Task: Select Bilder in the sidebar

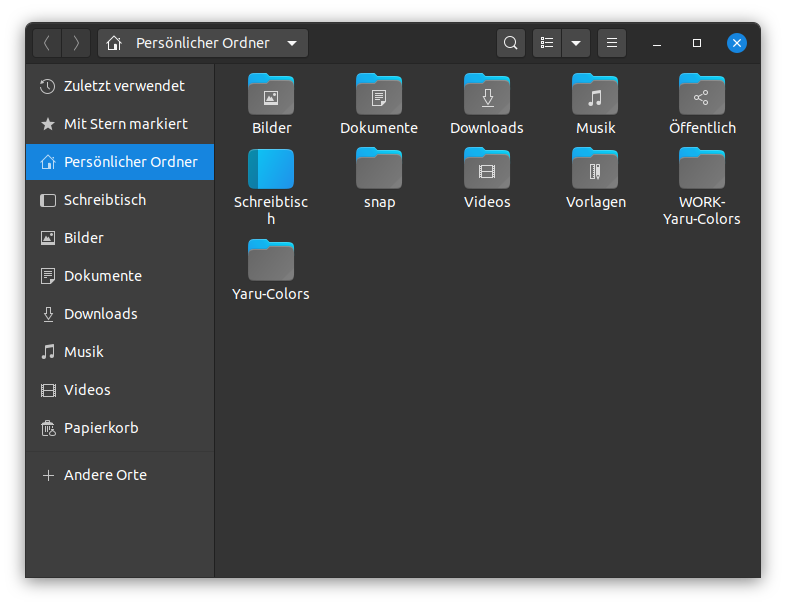Action: pos(120,238)
